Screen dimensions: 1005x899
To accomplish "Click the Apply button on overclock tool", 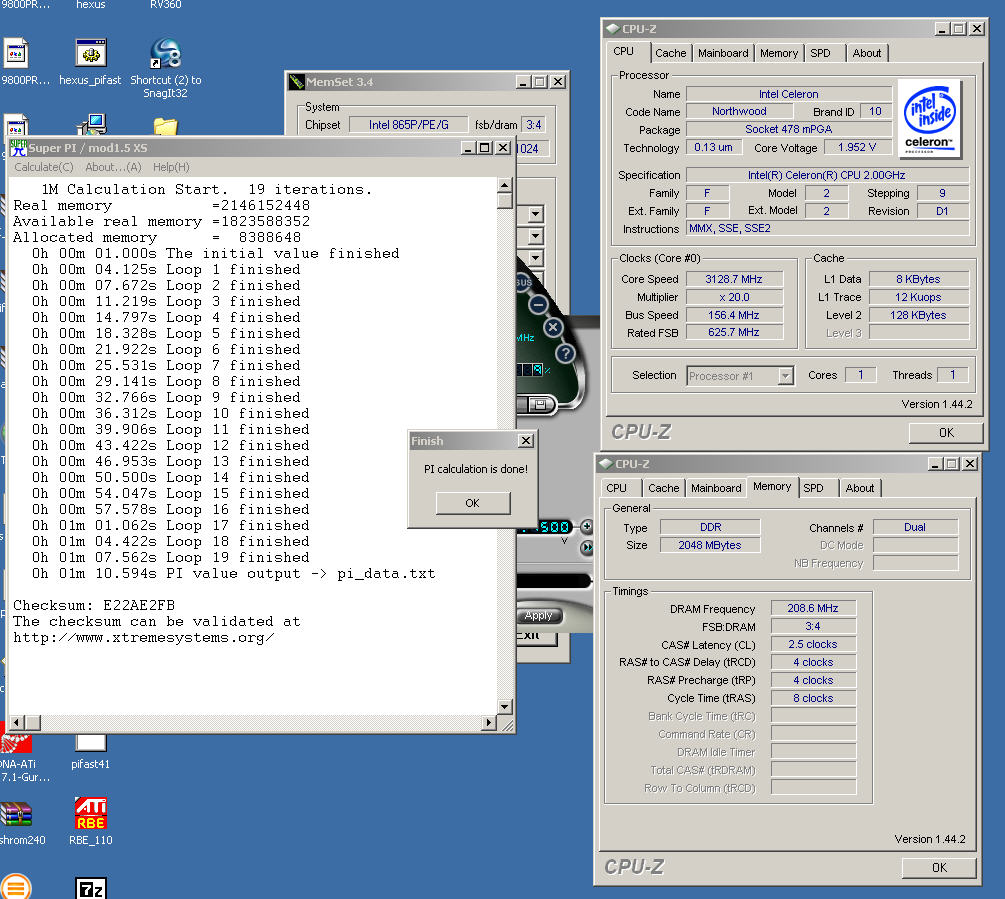I will 539,615.
